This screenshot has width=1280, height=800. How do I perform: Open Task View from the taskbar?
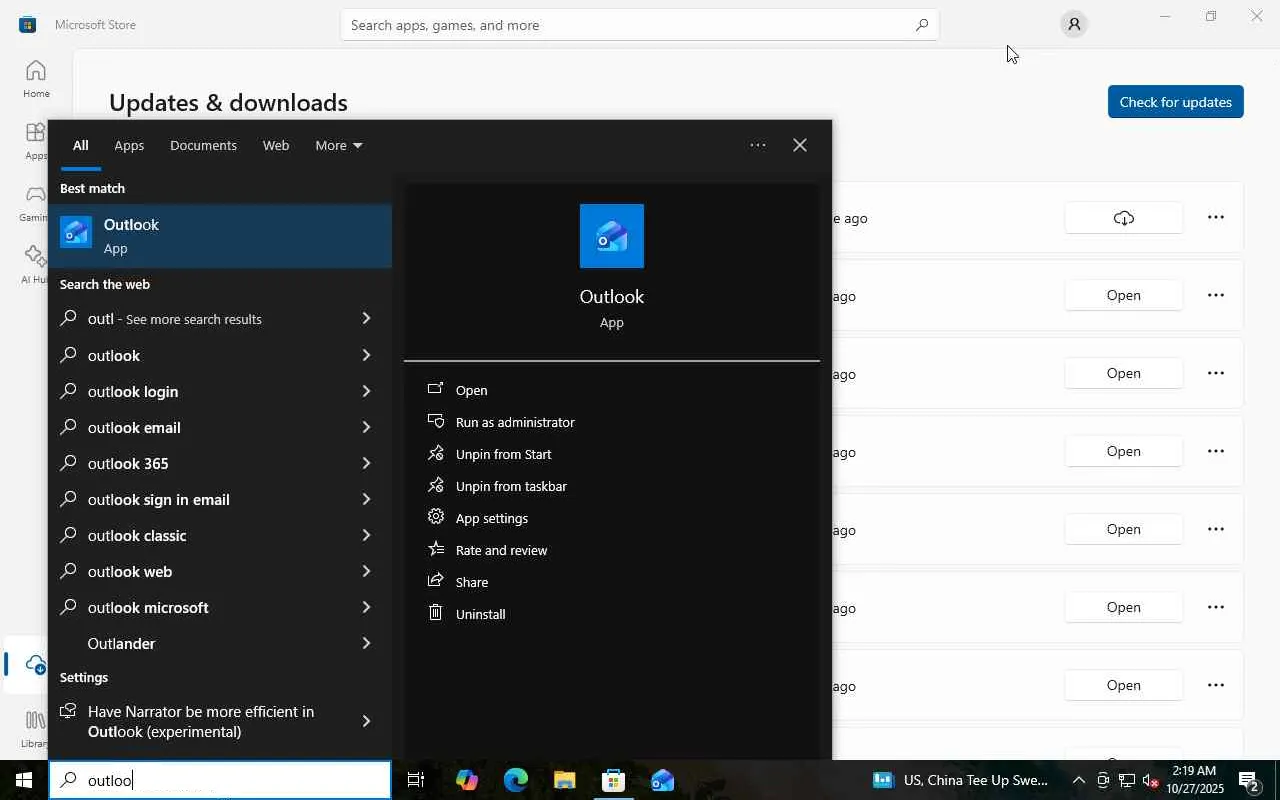pos(416,780)
